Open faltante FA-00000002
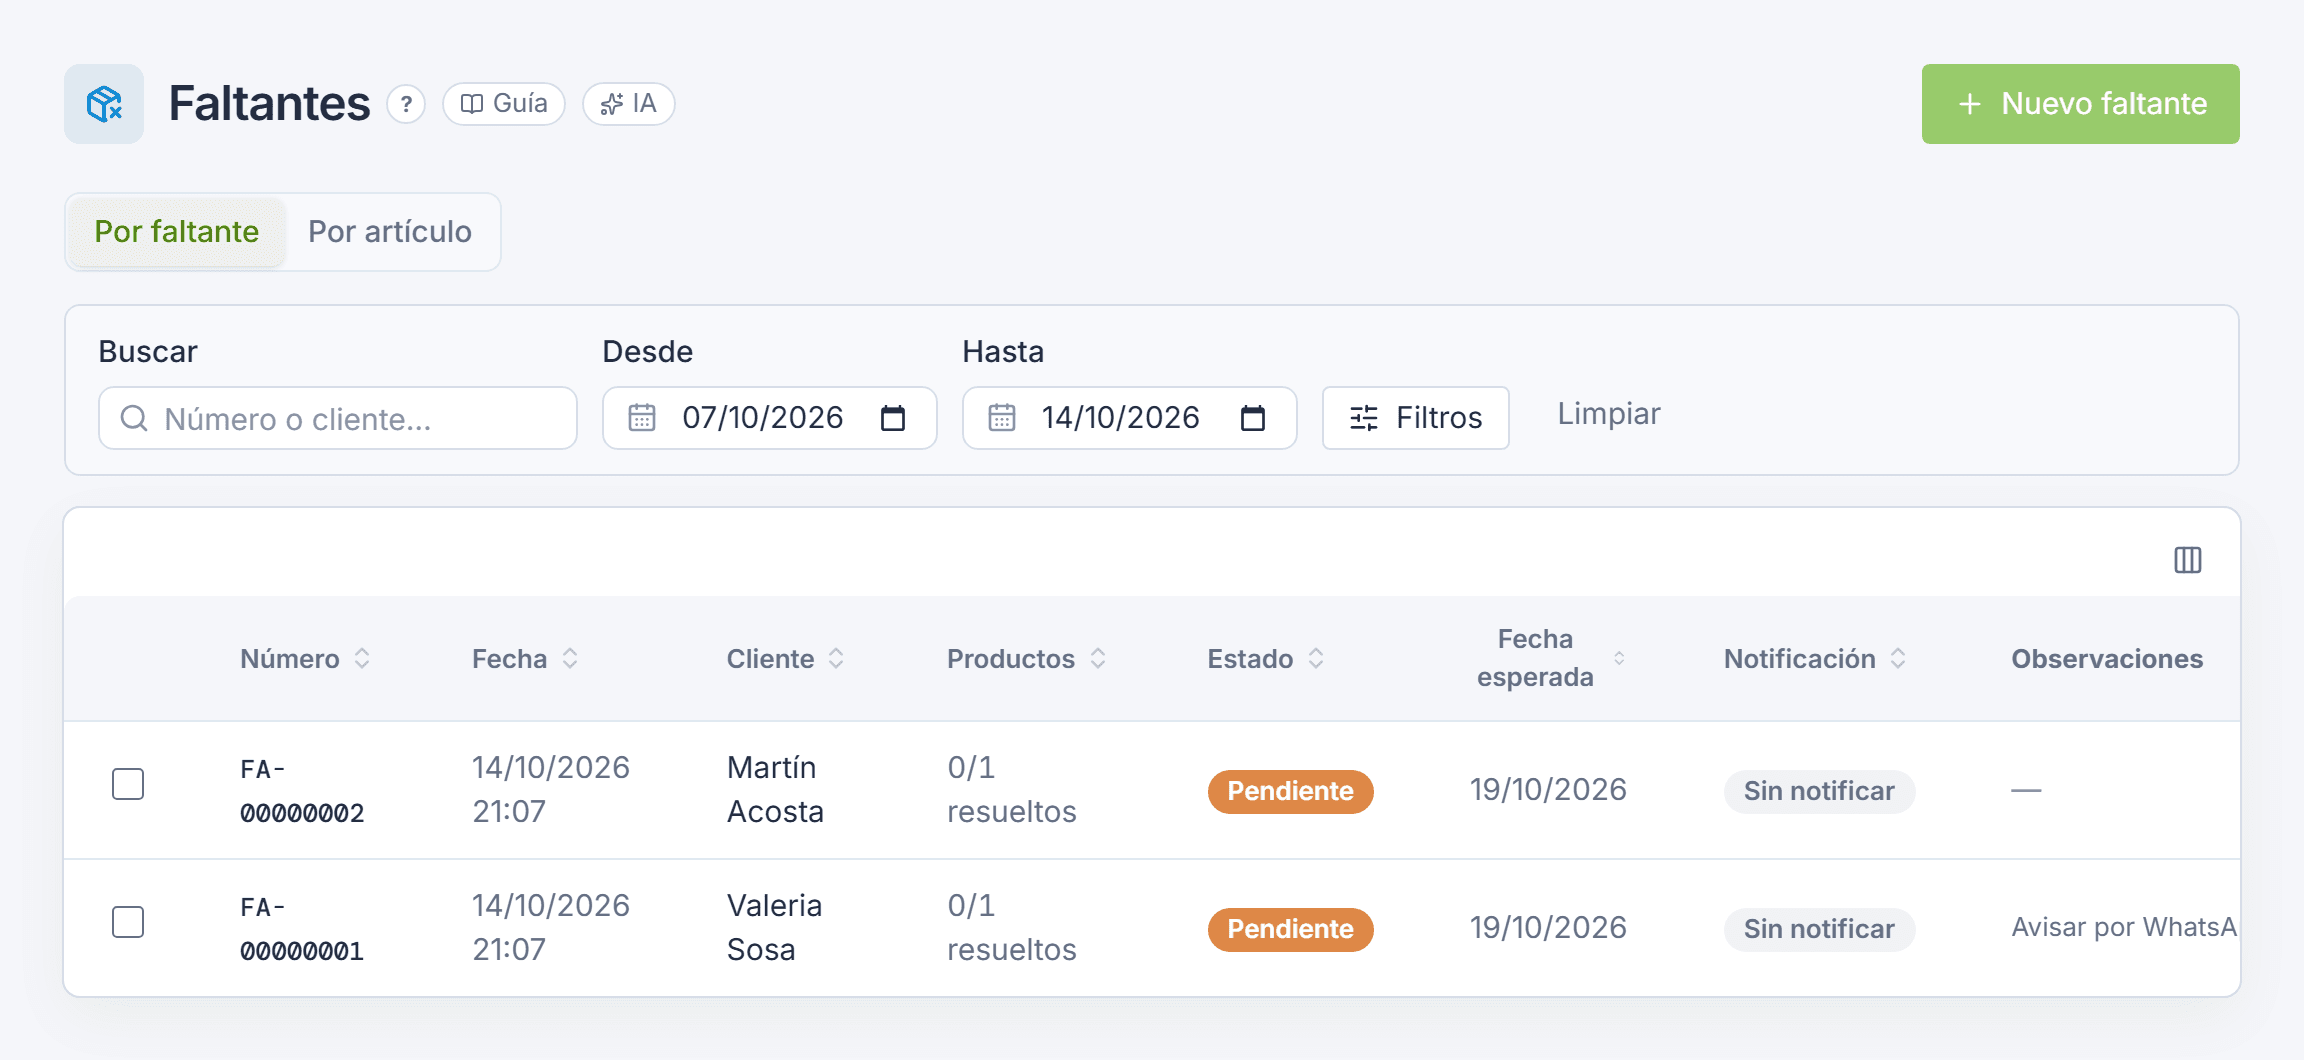2304x1060 pixels. [x=302, y=791]
